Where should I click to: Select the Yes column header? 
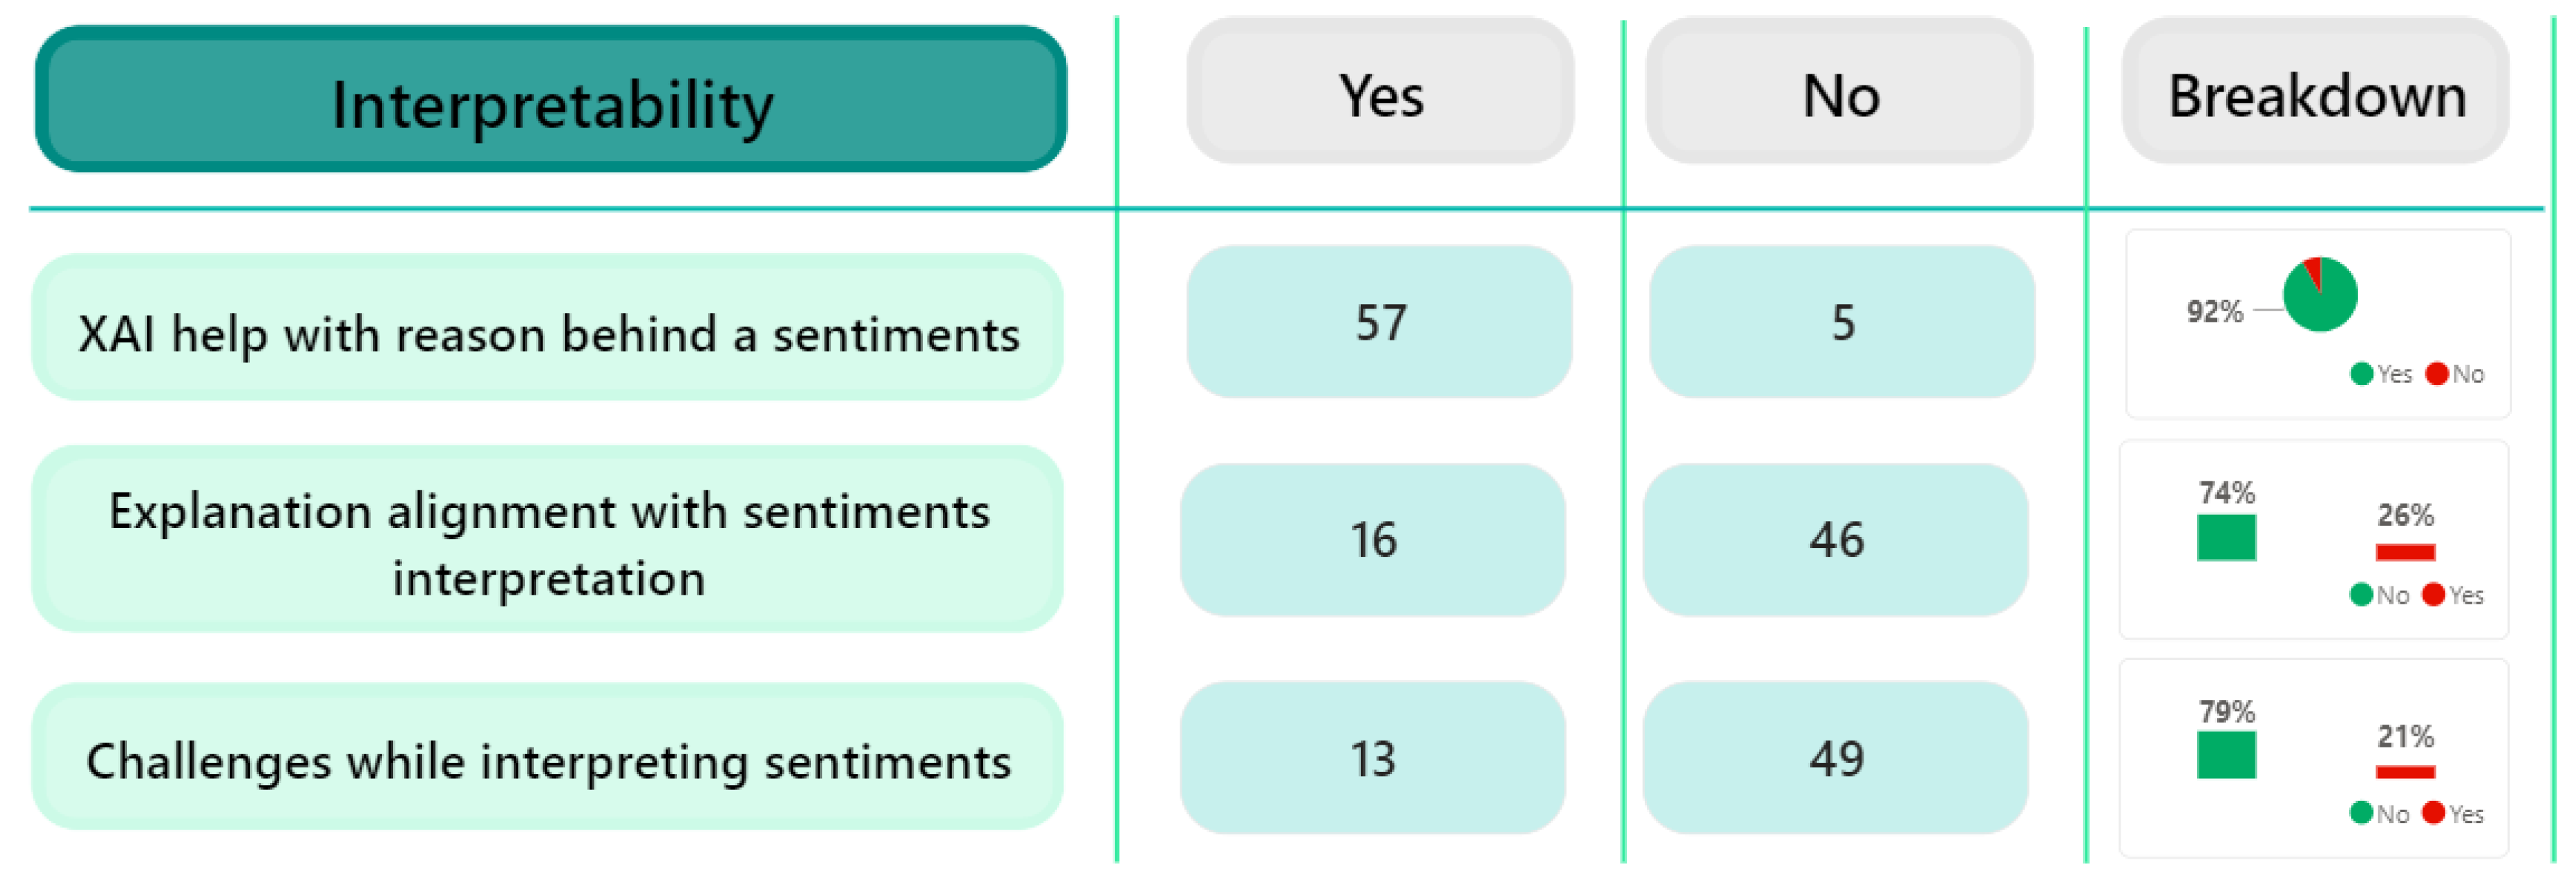pyautogui.click(x=1380, y=92)
